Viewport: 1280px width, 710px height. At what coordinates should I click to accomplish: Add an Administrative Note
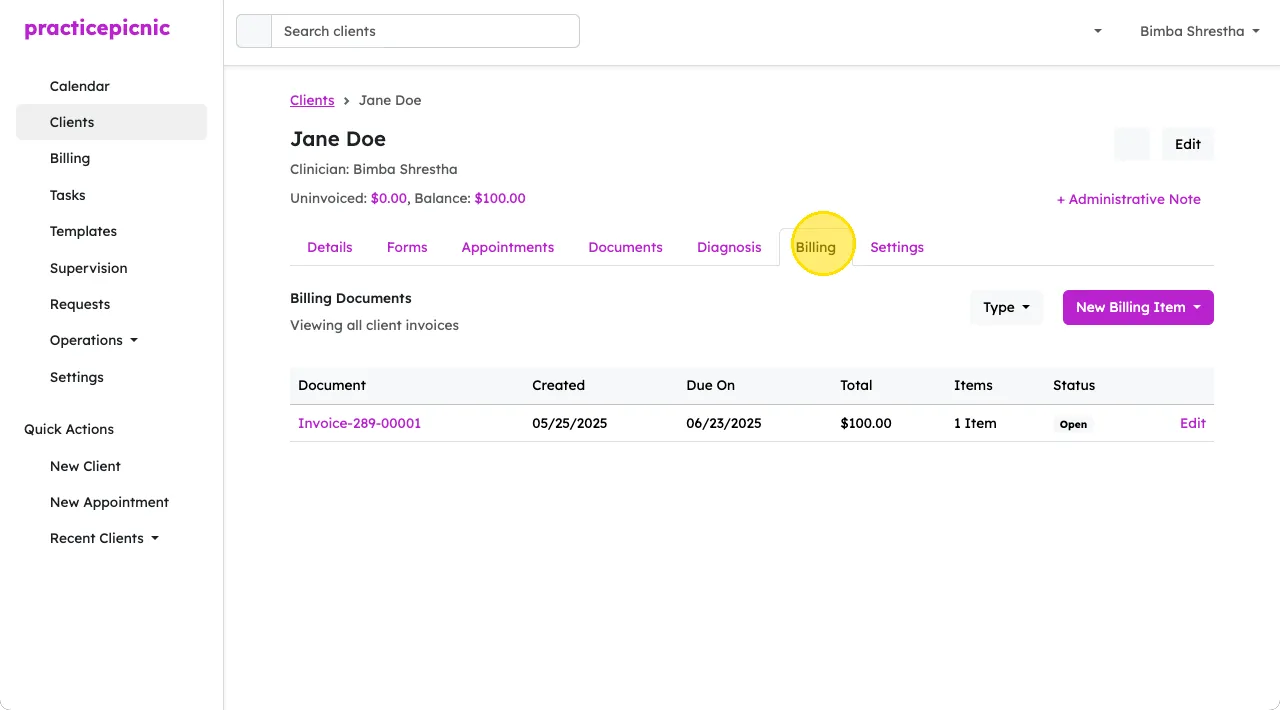(1129, 199)
